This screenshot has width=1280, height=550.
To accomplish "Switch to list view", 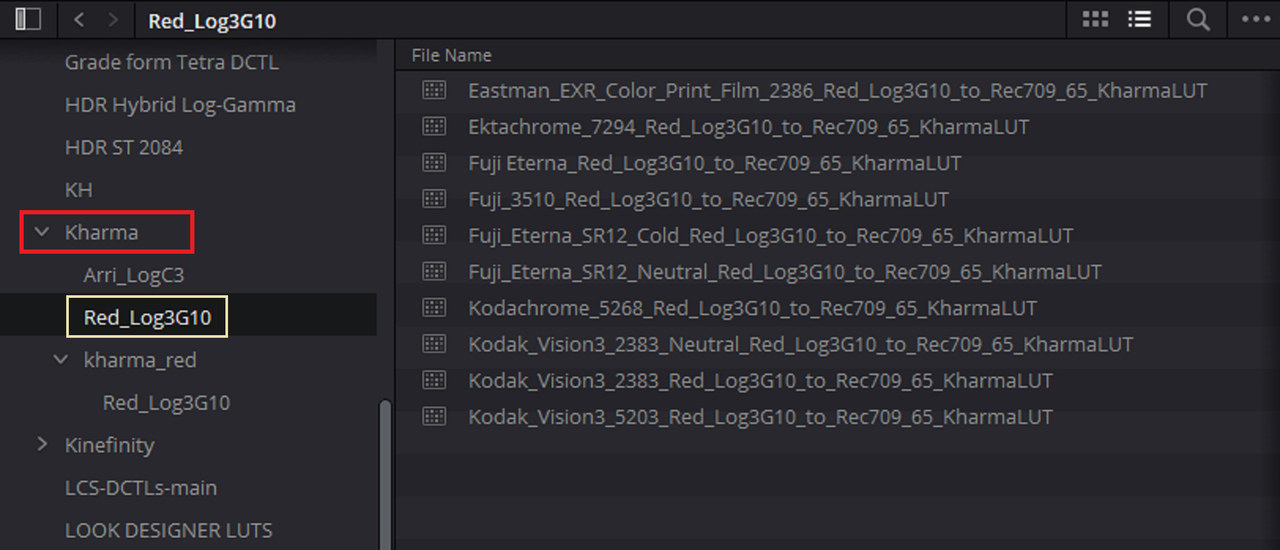I will (x=1139, y=19).
